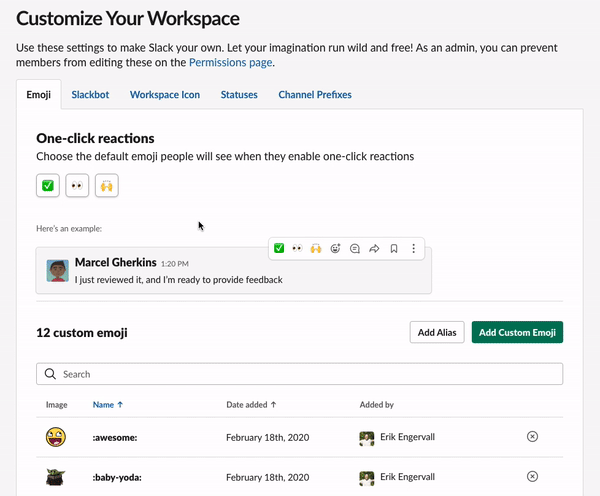Screen dimensions: 600x496
Task: Click the Add Custom Emoji button
Action: pos(517,332)
